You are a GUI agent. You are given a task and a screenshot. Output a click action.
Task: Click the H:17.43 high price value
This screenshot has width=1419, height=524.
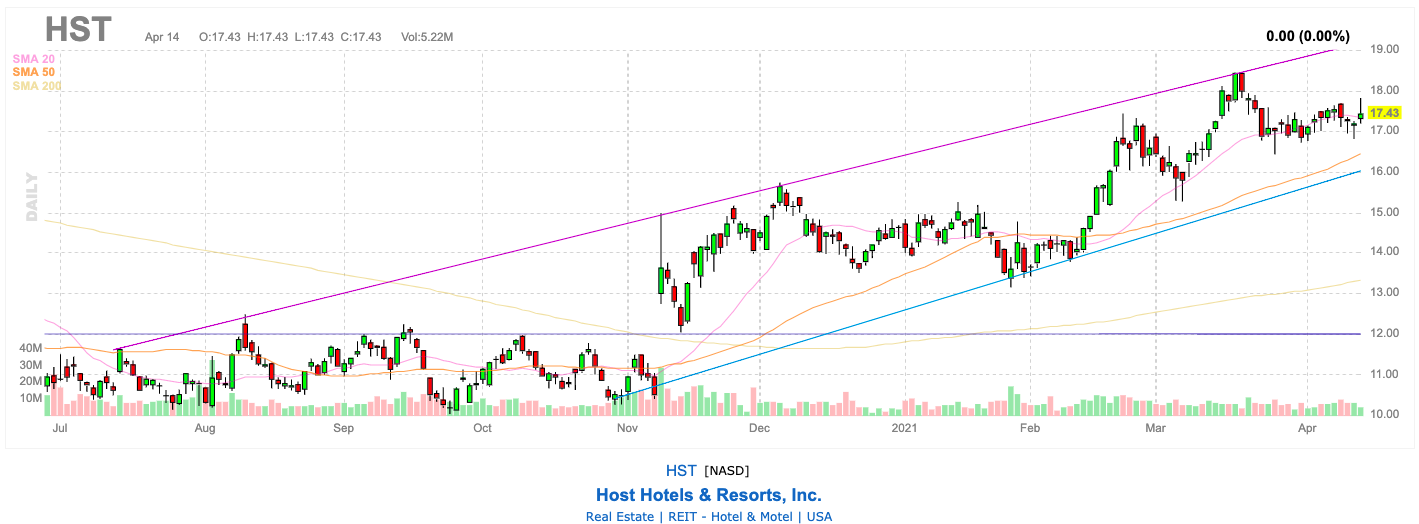pos(268,37)
